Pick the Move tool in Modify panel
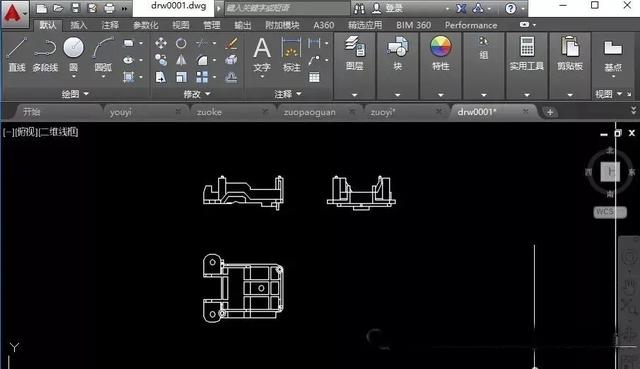The image size is (640, 369). [x=161, y=43]
